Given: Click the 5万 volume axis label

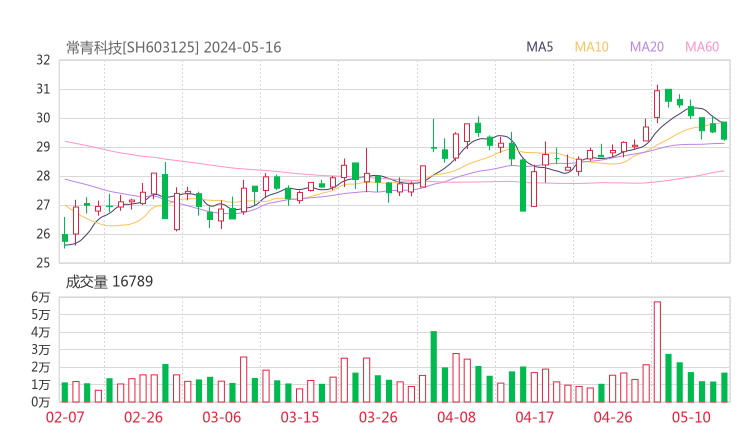Looking at the screenshot, I should click(41, 314).
